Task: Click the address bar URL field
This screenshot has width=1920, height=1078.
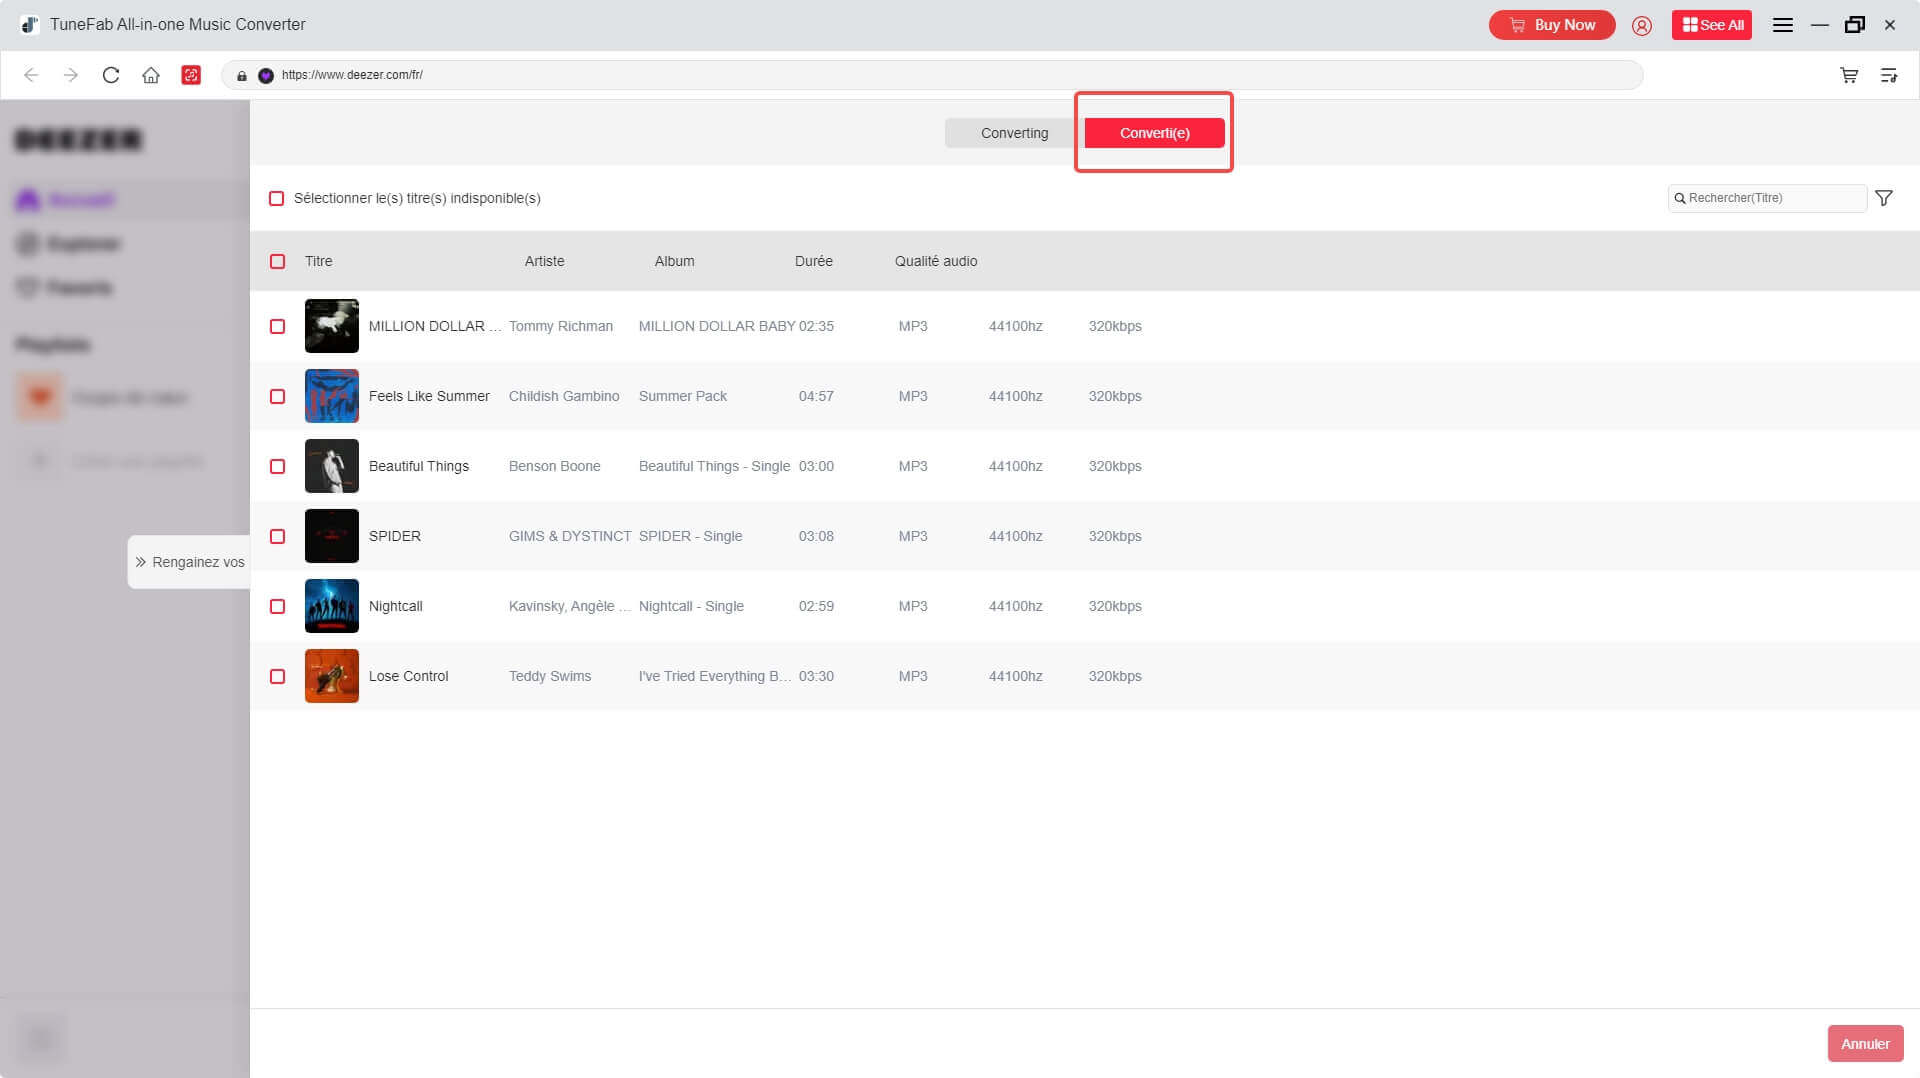Action: (x=932, y=75)
